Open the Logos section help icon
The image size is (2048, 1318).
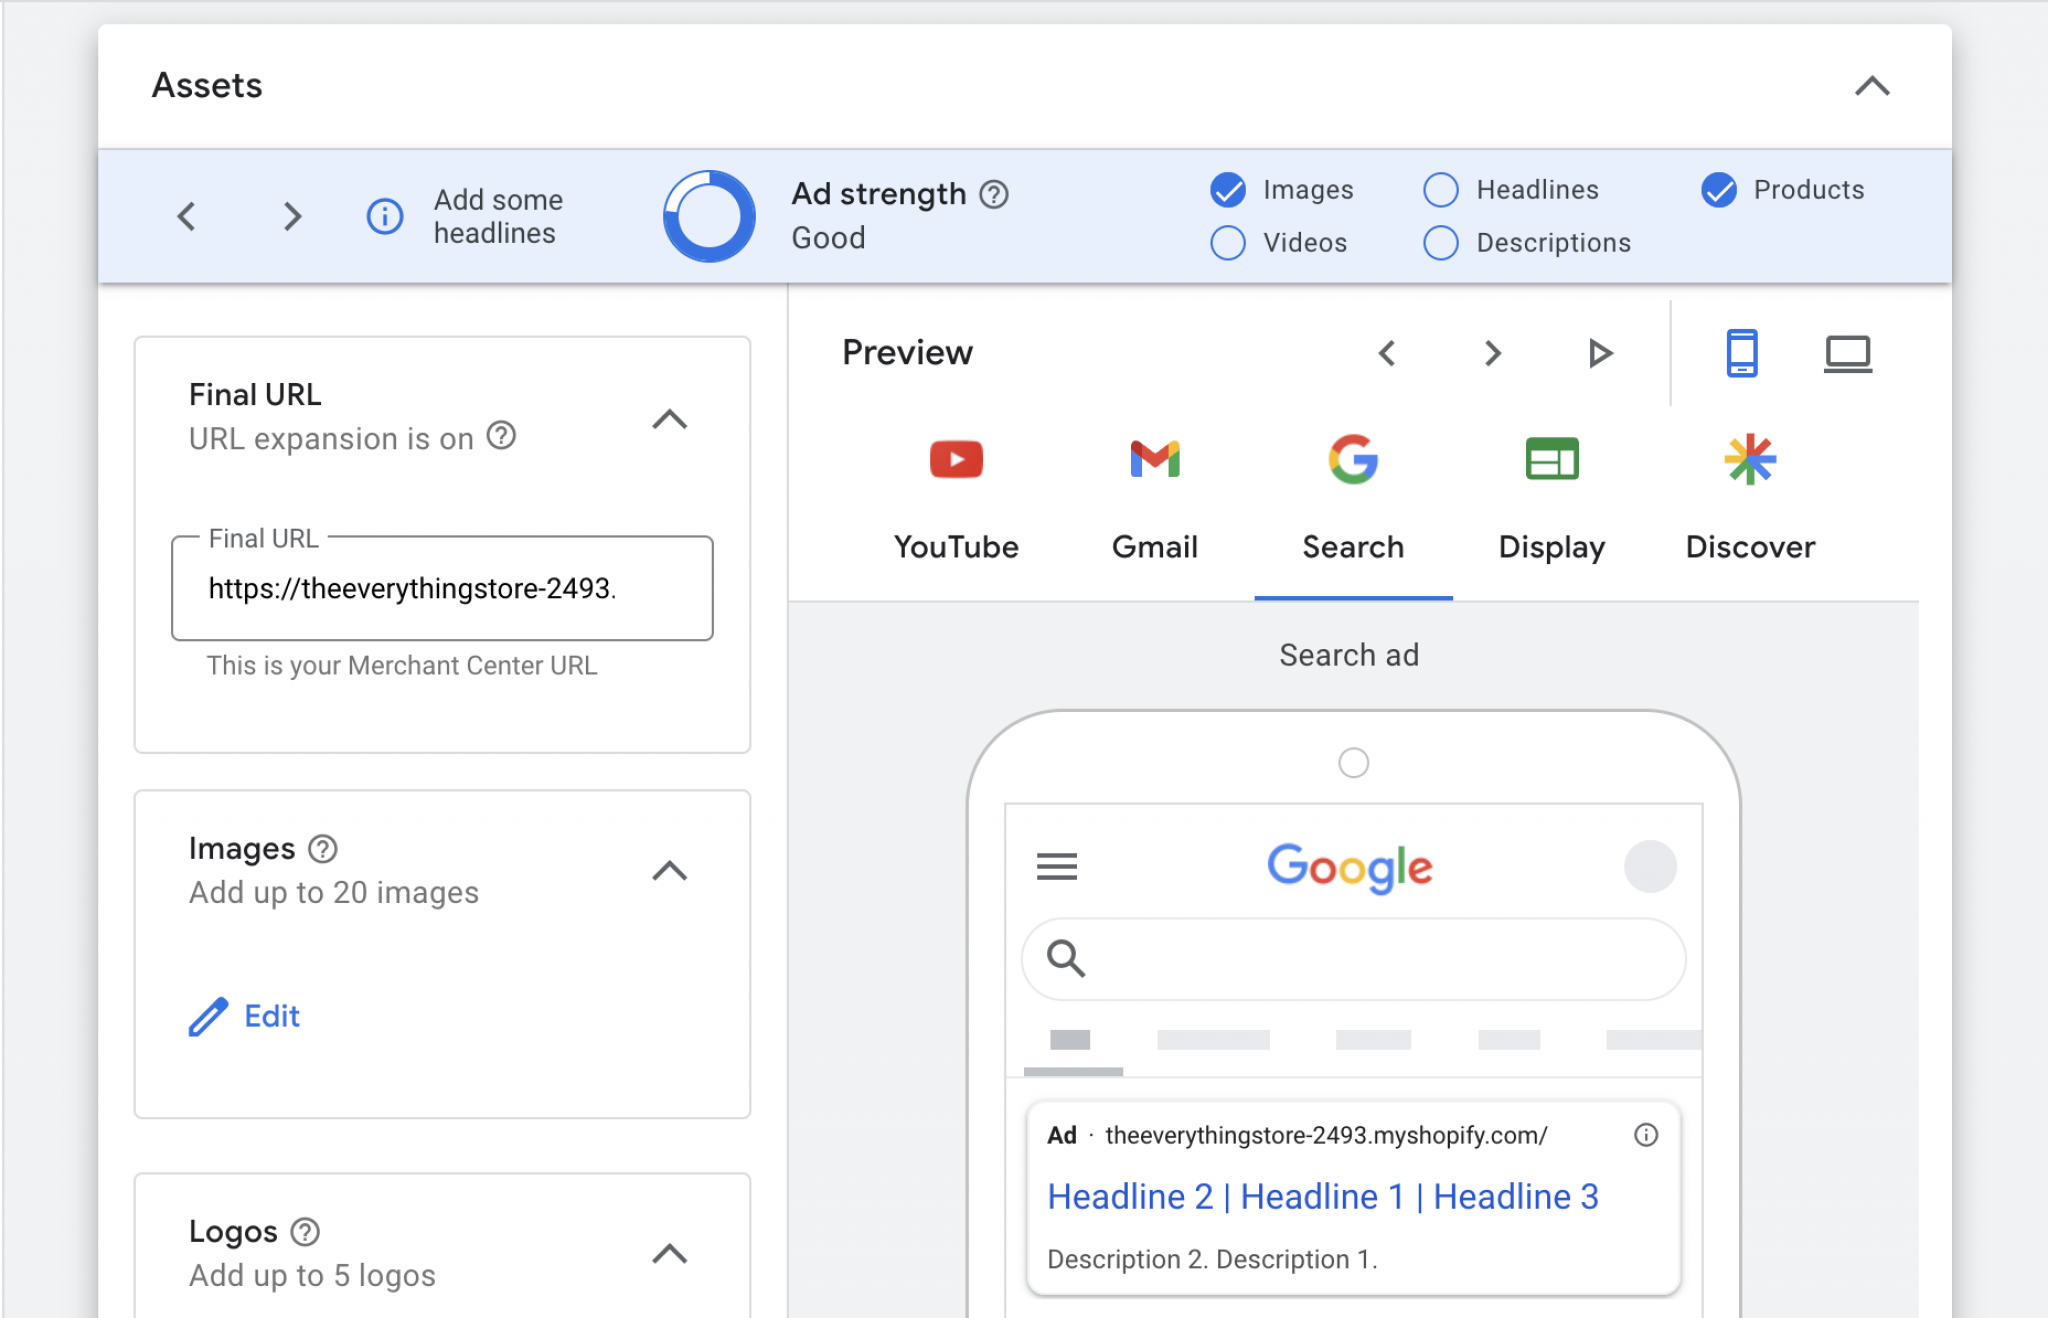(x=305, y=1232)
